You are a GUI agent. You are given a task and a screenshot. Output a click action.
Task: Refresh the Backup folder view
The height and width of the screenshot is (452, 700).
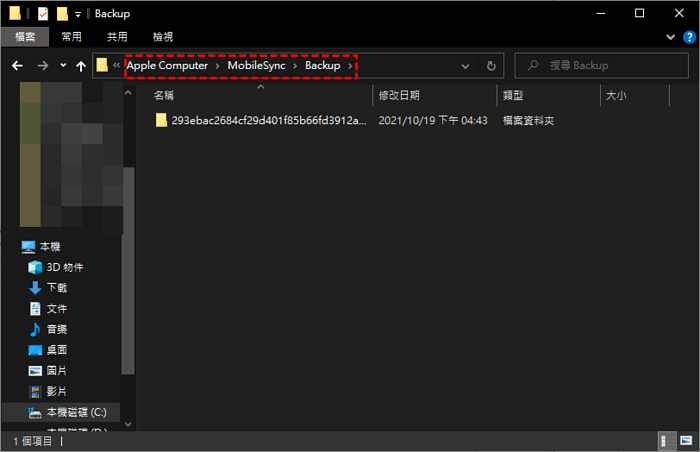[491, 66]
